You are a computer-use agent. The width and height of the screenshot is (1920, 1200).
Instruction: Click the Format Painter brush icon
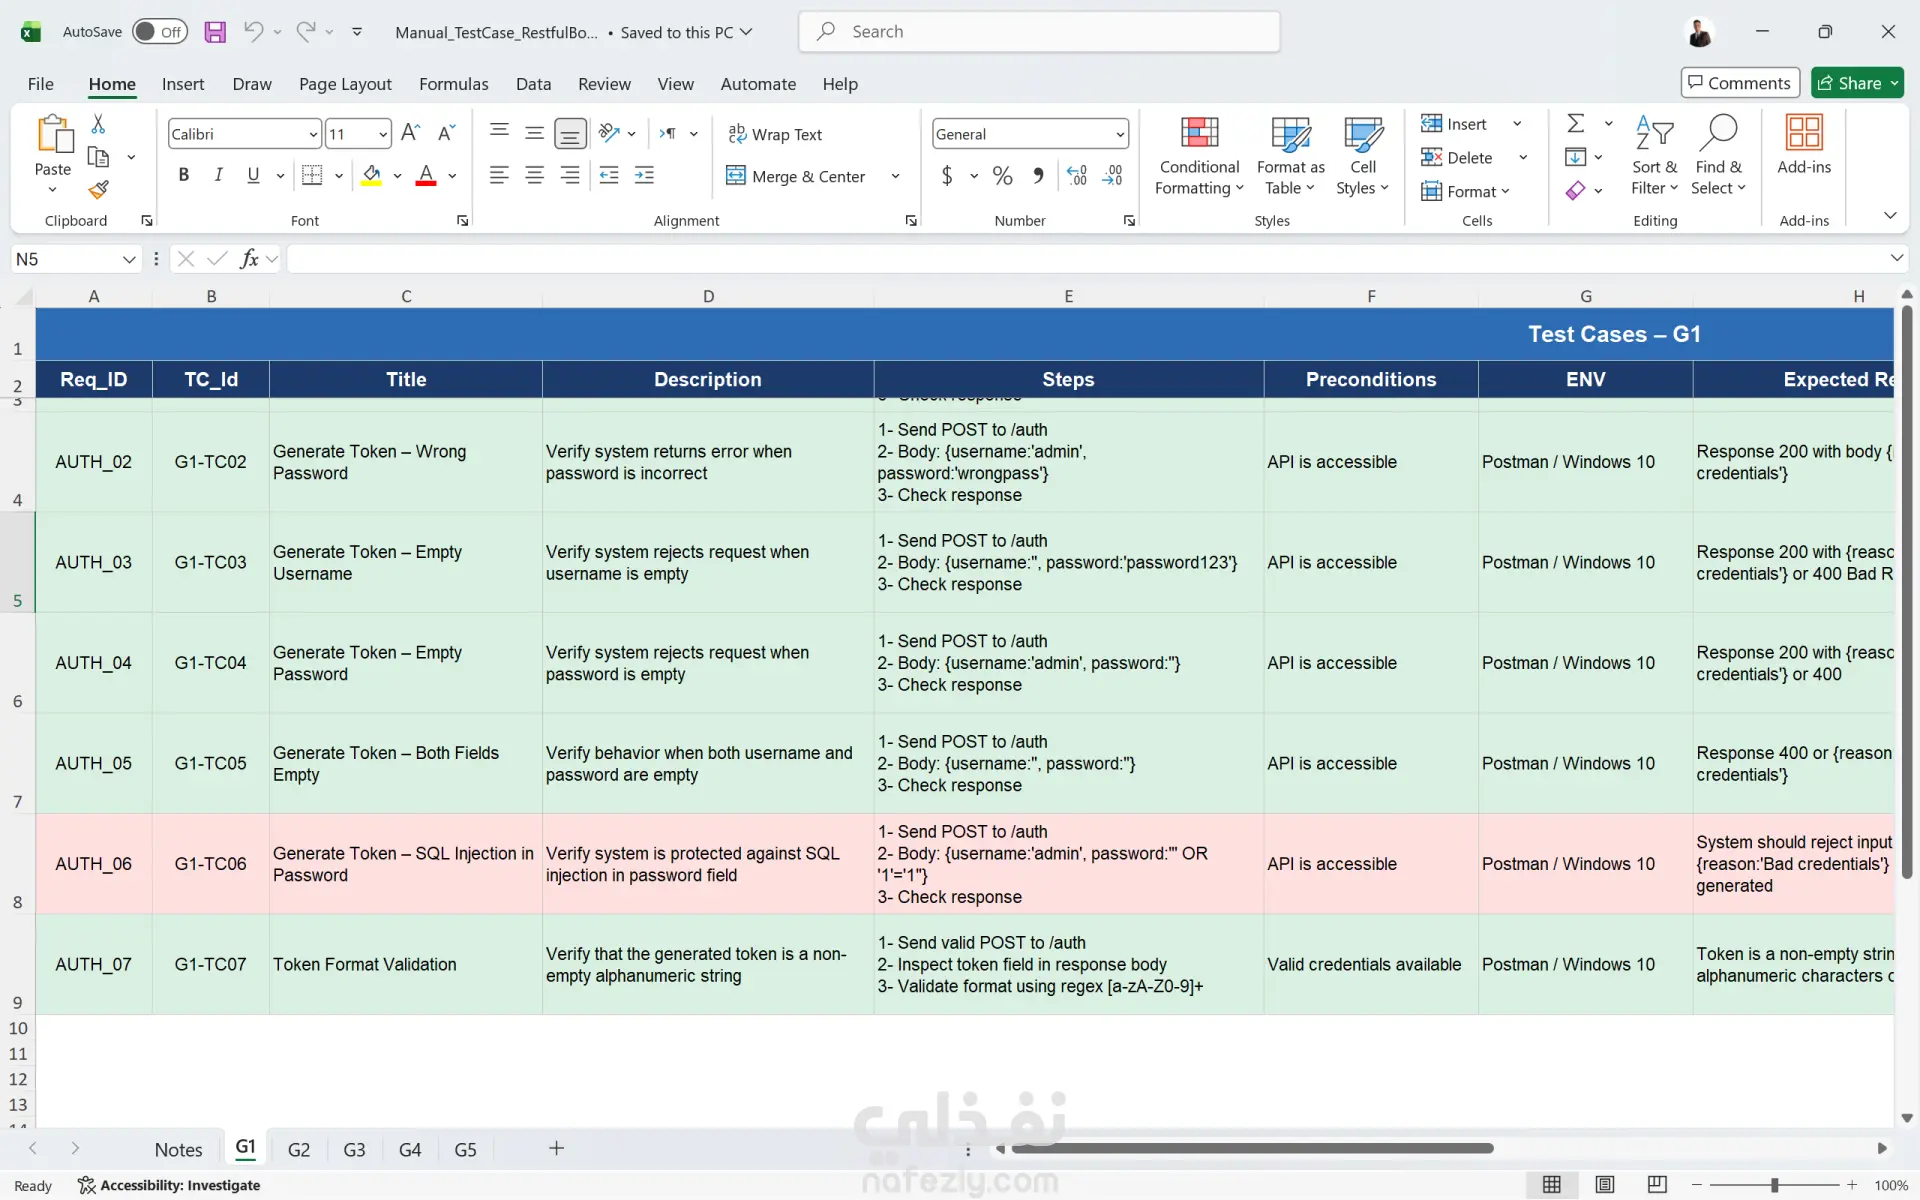point(98,189)
